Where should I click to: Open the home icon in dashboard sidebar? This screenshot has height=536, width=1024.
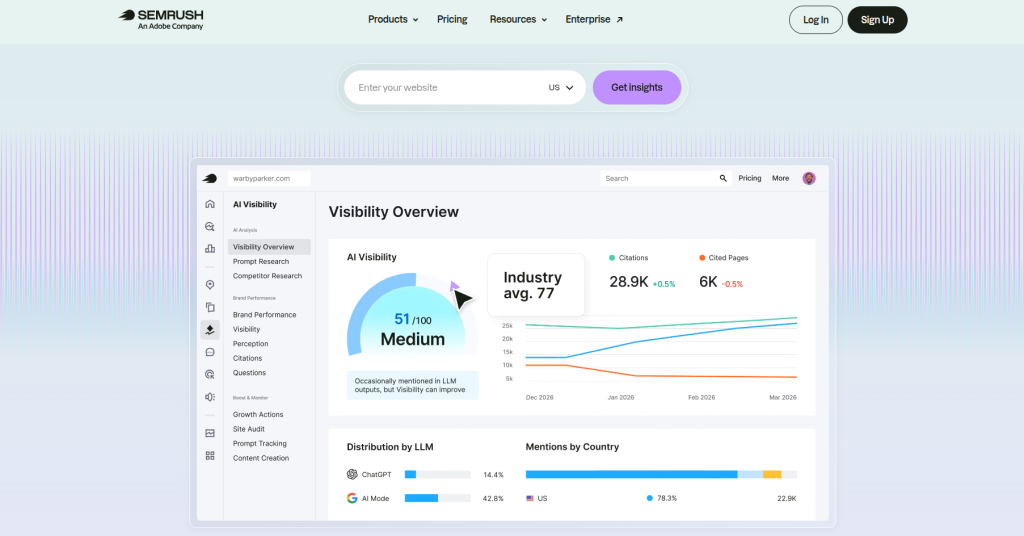(210, 204)
